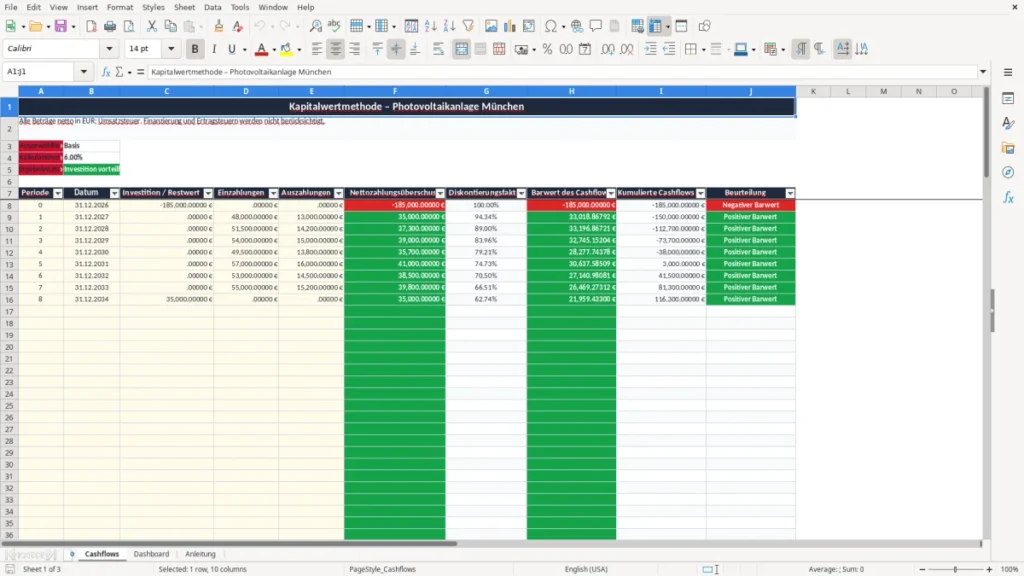The width and height of the screenshot is (1024, 576).
Task: Toggle Underline formatting
Action: (232, 49)
